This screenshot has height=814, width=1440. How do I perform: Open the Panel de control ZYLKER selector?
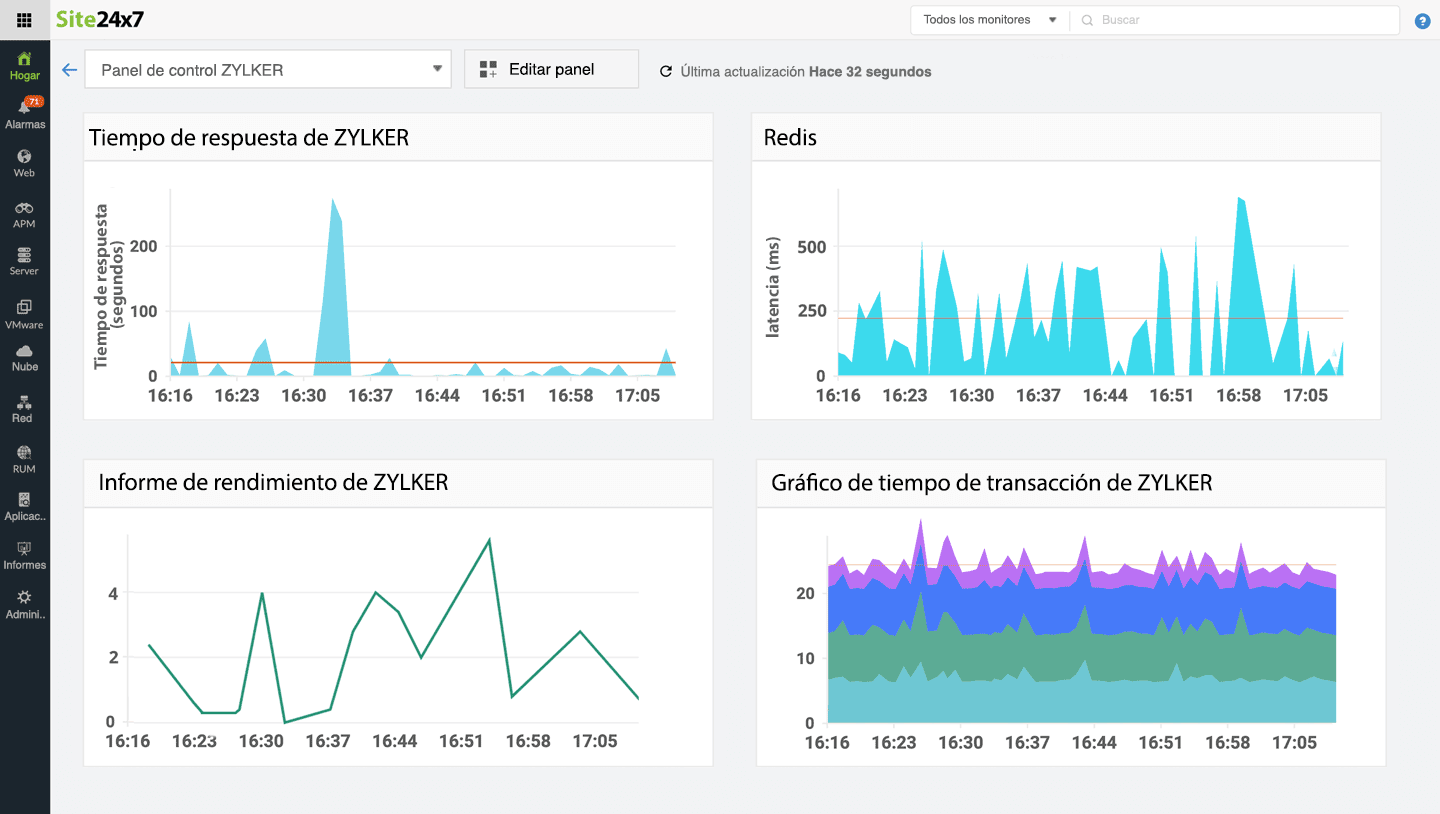pos(267,69)
